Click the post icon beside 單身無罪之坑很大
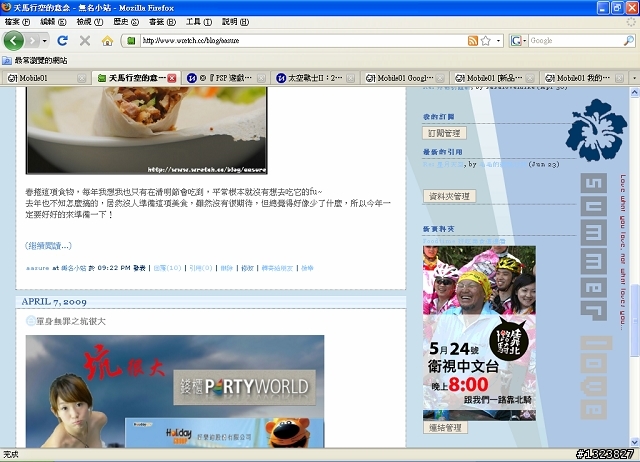Image resolution: width=640 pixels, height=462 pixels. click(x=31, y=321)
